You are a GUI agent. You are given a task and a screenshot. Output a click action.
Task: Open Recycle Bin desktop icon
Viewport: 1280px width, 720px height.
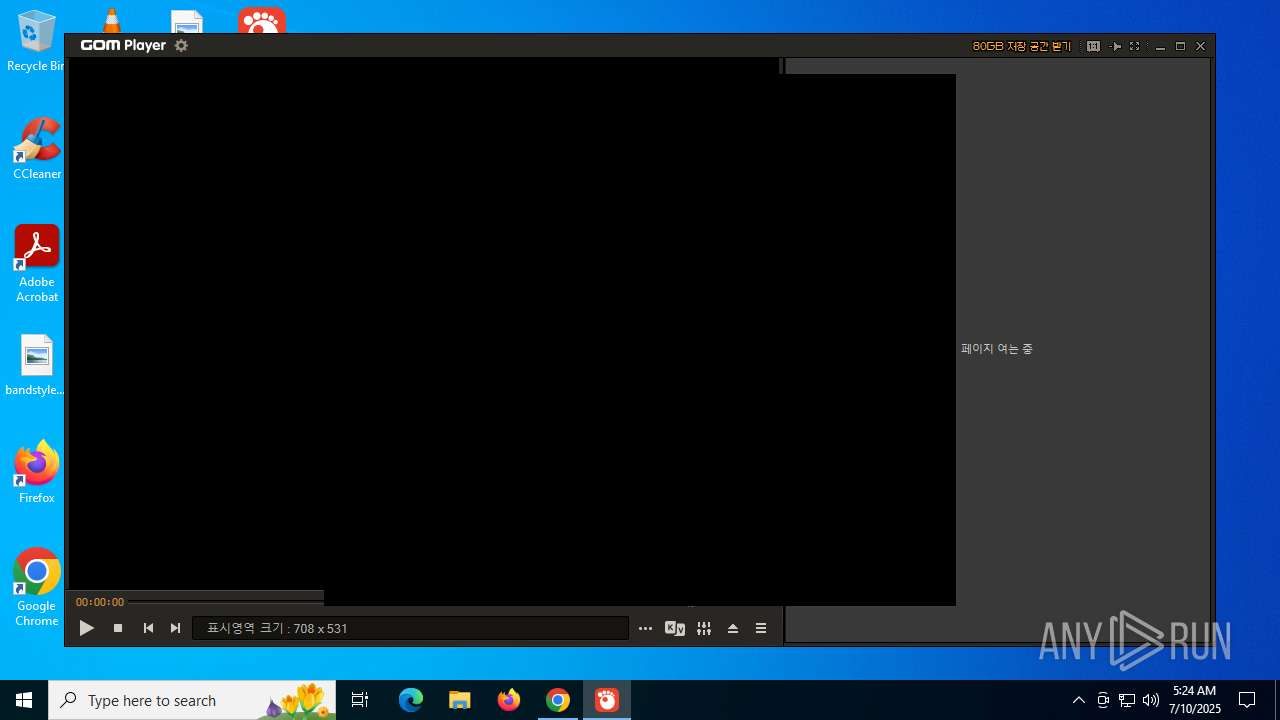(36, 41)
